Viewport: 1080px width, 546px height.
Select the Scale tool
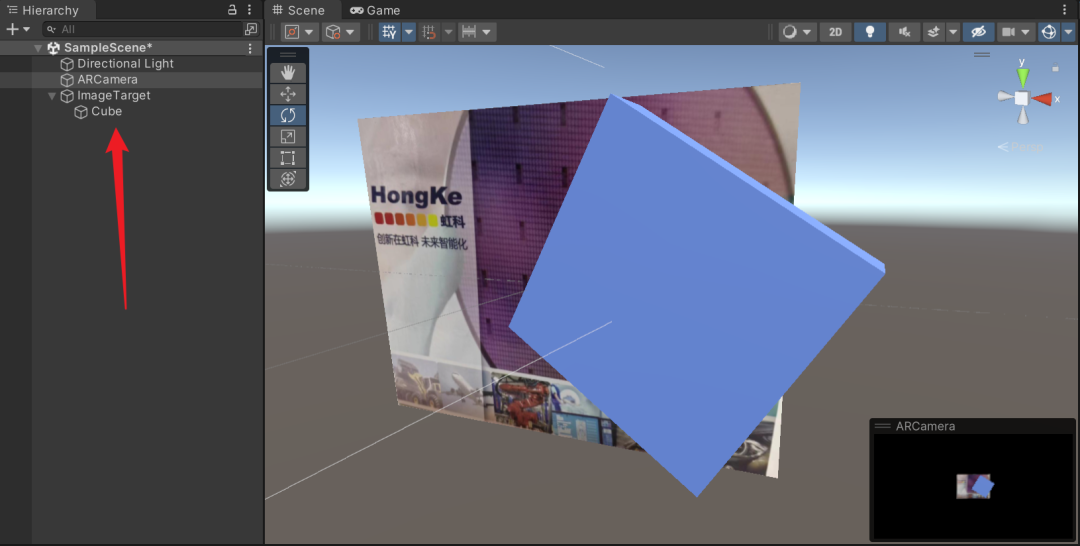pyautogui.click(x=288, y=136)
